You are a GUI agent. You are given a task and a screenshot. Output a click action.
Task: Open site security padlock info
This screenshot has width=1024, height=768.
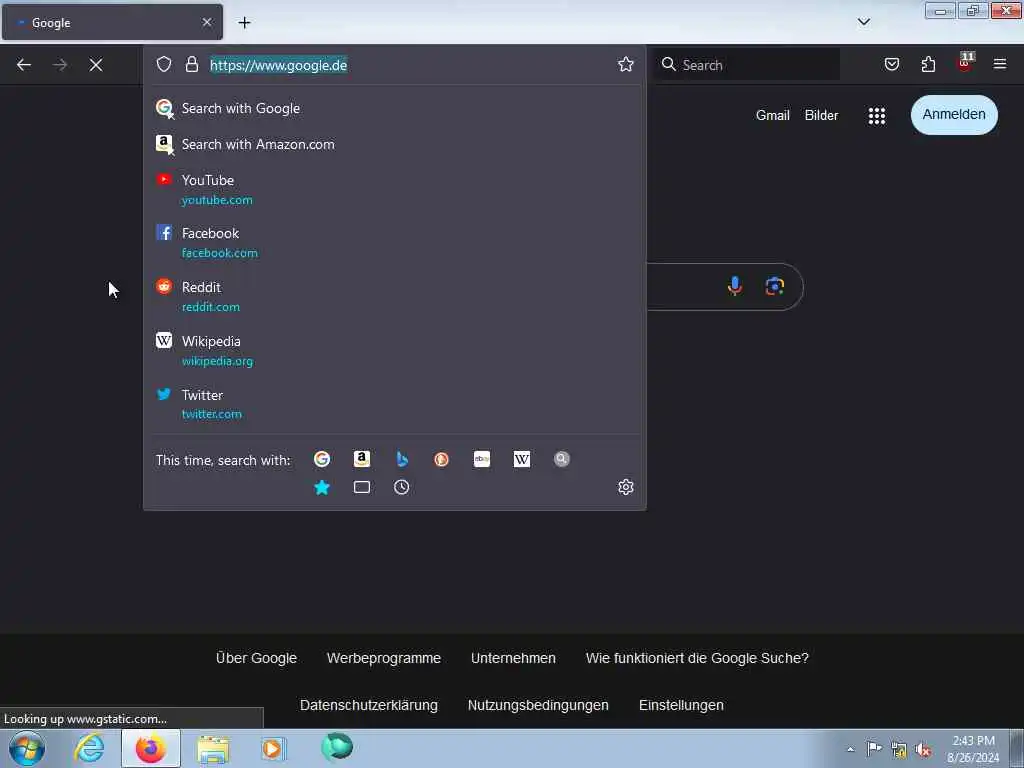tap(191, 64)
